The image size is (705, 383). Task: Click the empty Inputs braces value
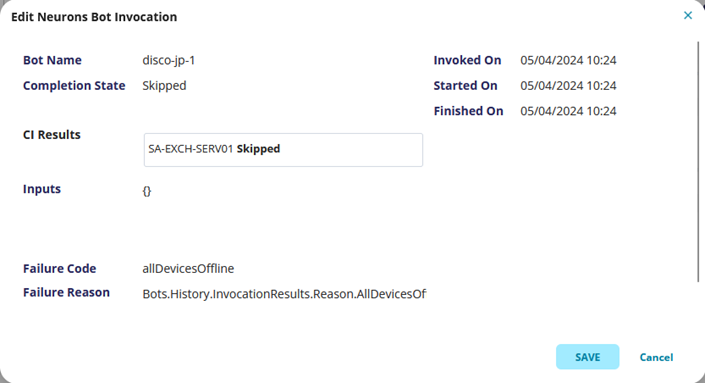(147, 191)
